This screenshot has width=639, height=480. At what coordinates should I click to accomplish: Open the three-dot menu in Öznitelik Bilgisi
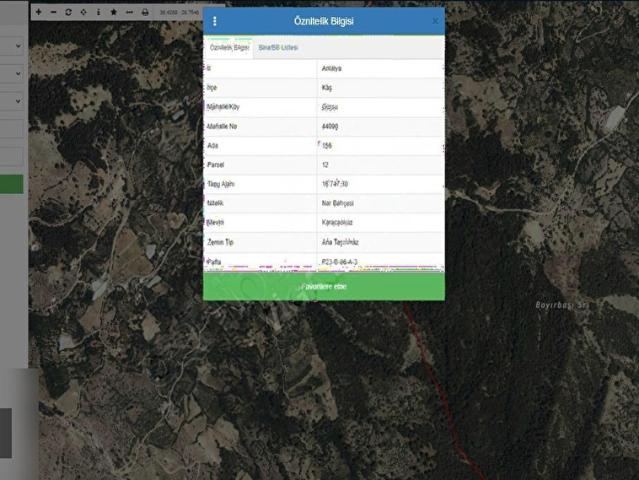point(215,21)
